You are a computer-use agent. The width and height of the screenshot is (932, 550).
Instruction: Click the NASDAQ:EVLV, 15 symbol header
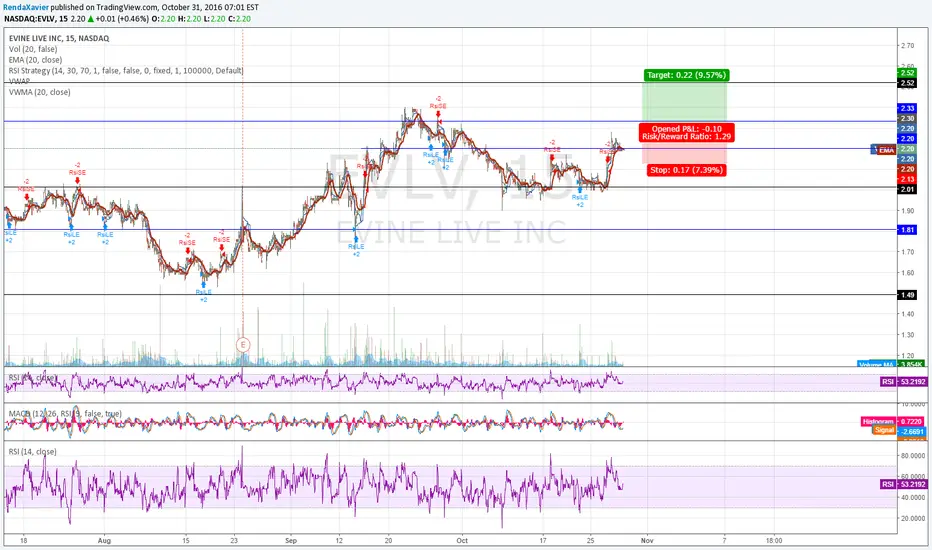tap(35, 19)
